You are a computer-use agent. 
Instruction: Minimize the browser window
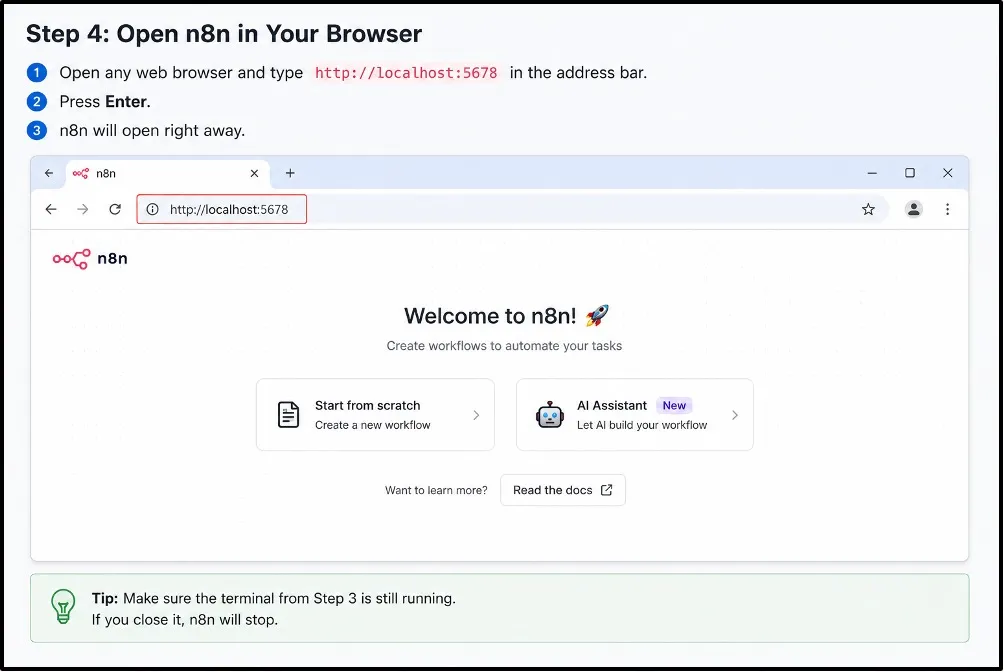(872, 173)
